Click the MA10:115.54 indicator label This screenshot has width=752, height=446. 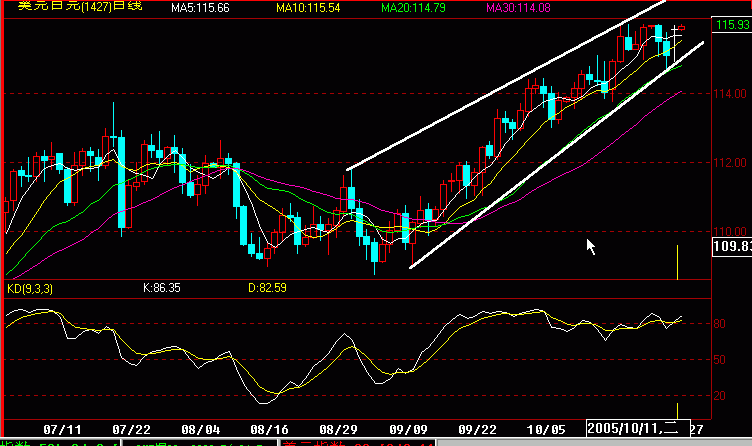(x=308, y=8)
